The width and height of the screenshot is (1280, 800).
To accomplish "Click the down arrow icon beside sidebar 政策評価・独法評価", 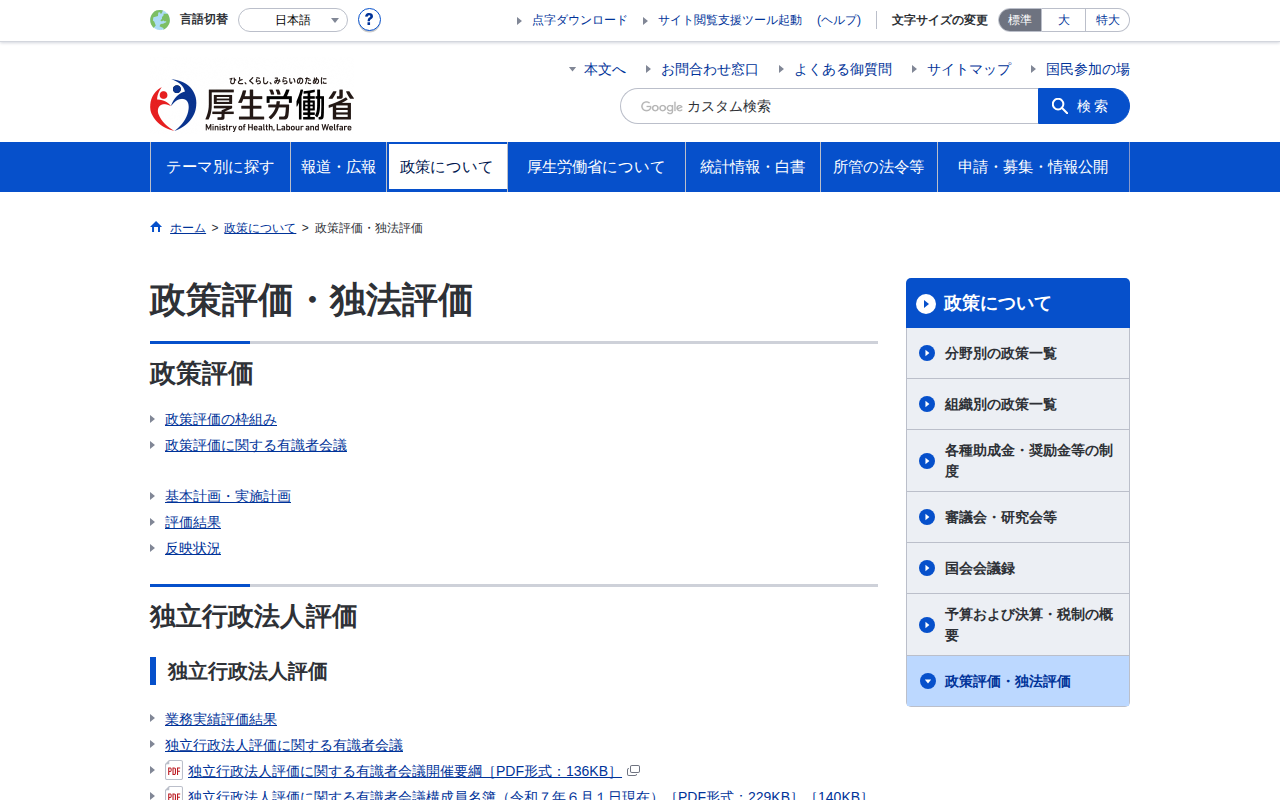I will point(927,681).
